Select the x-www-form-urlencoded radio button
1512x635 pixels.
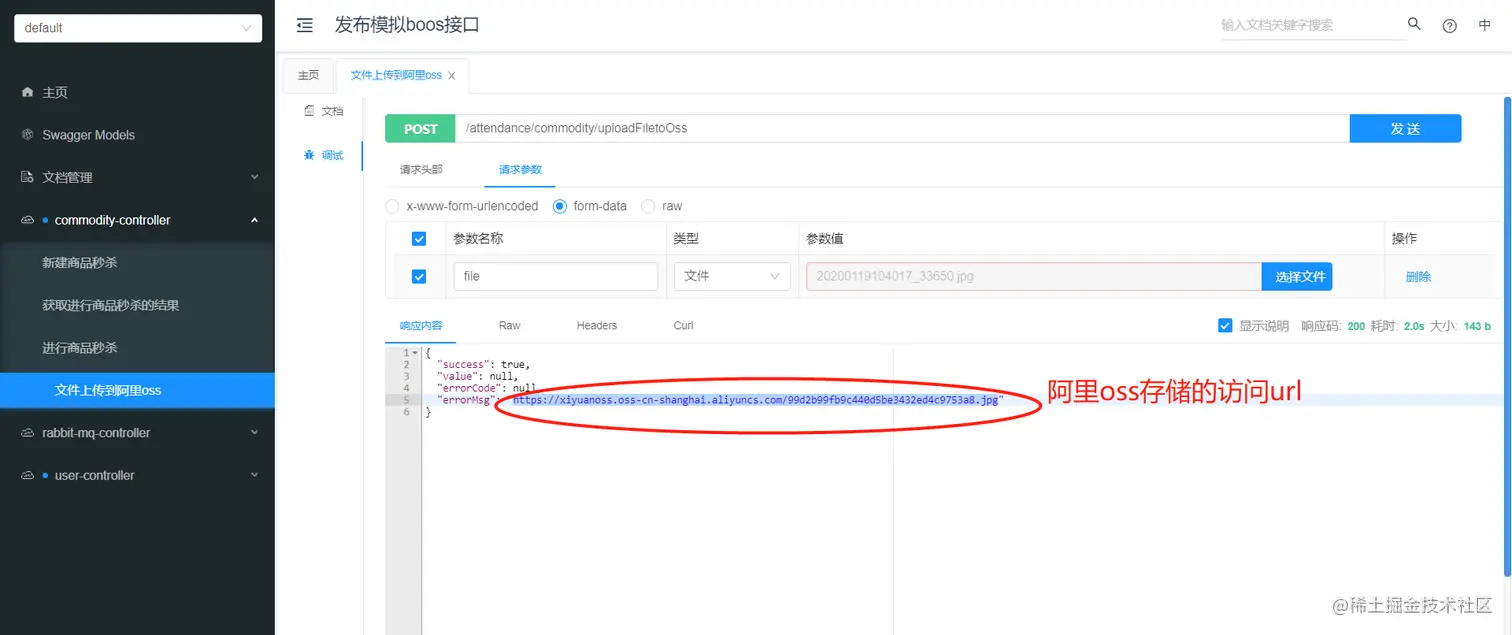[392, 206]
